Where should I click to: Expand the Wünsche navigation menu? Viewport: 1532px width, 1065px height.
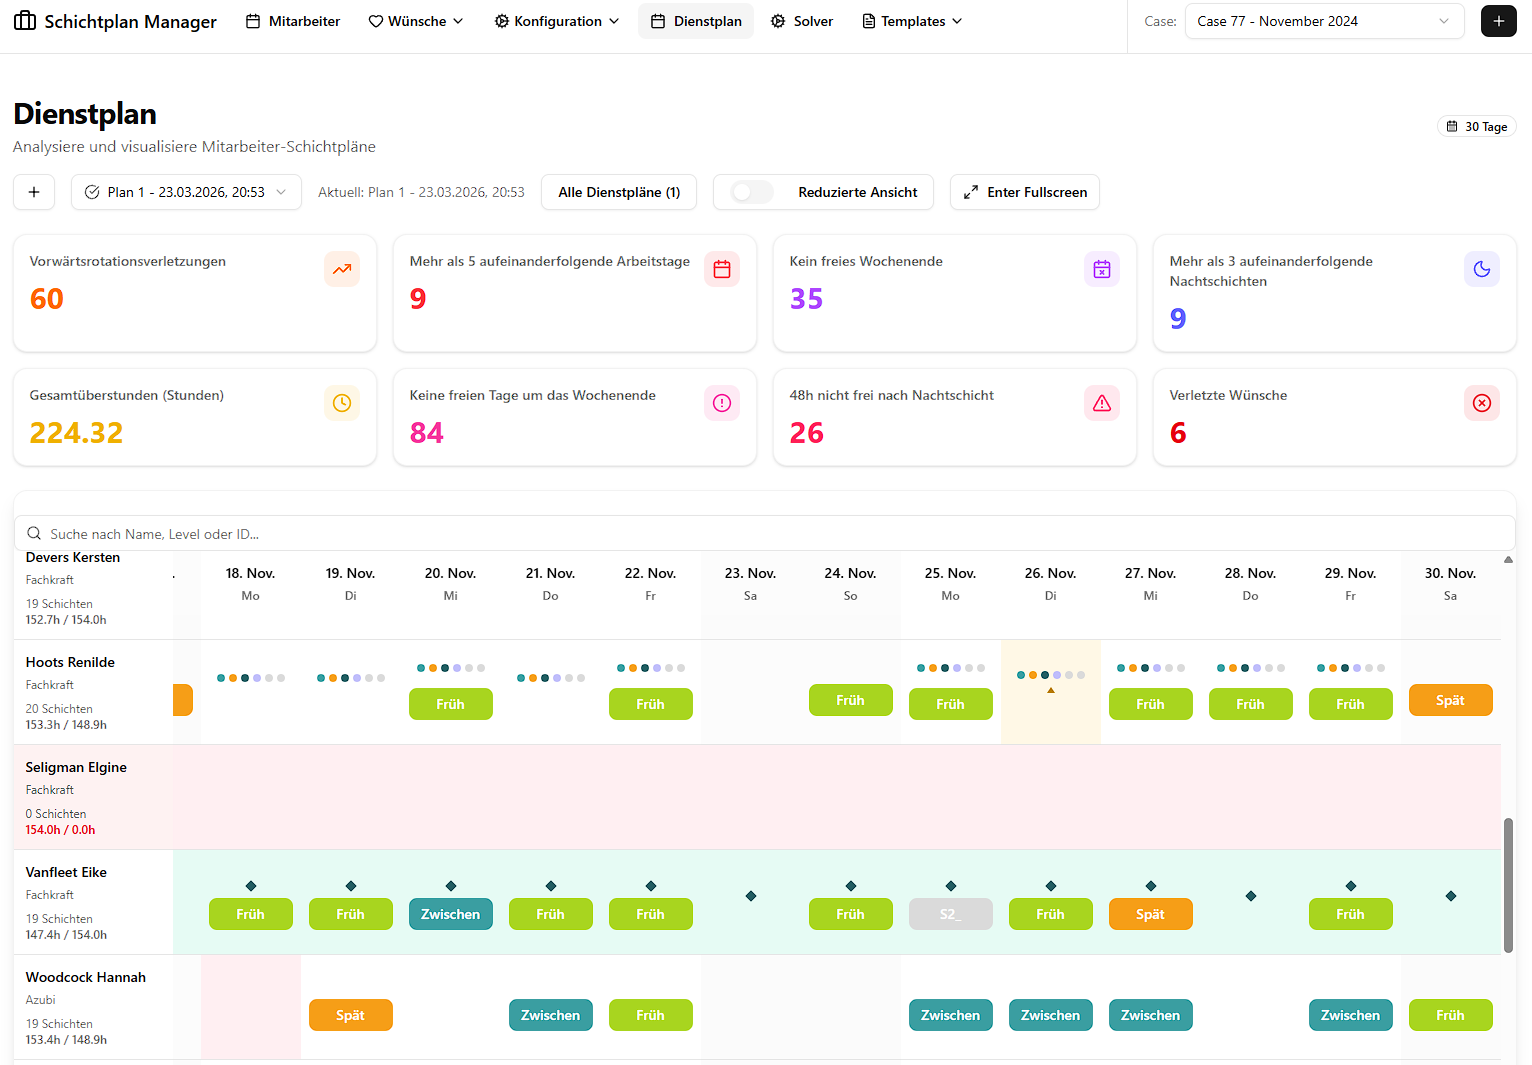click(416, 21)
